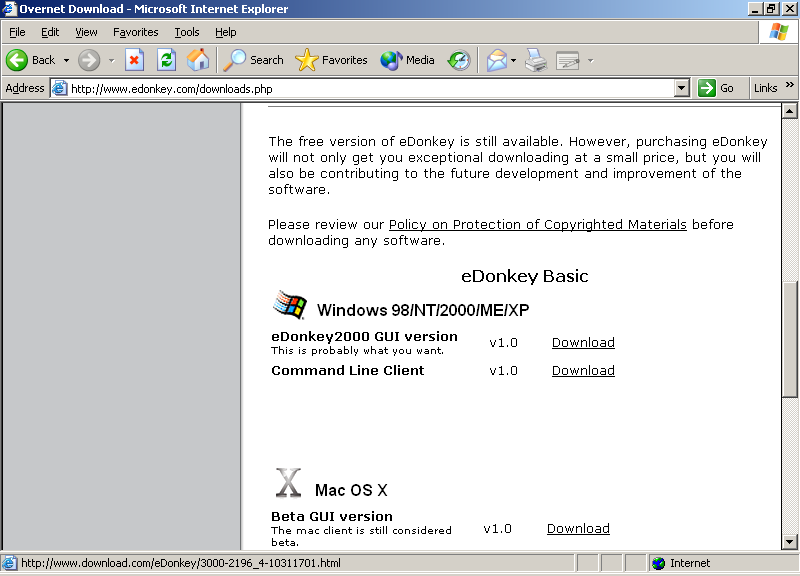Open the Help menu
The width and height of the screenshot is (800, 576).
(226, 32)
